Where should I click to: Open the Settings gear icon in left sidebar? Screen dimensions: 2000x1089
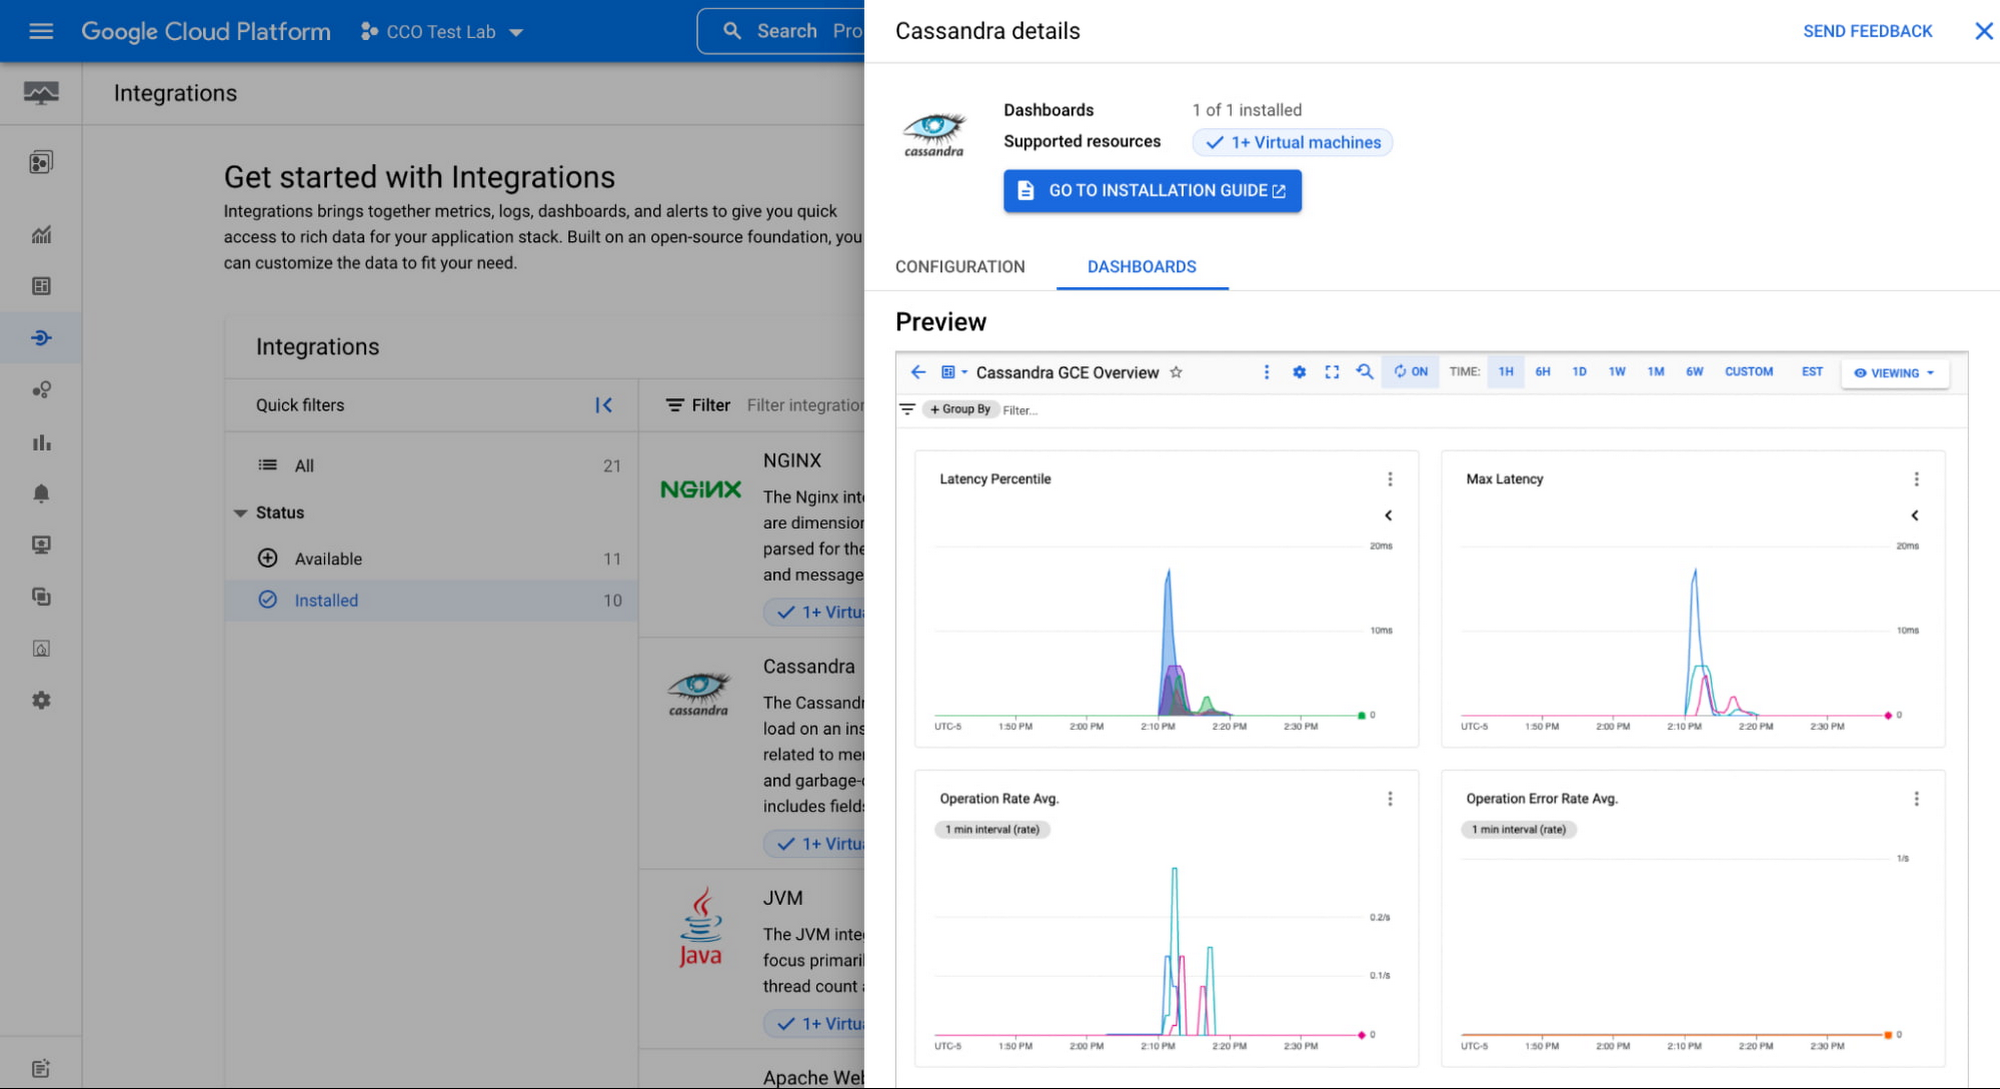click(x=41, y=701)
